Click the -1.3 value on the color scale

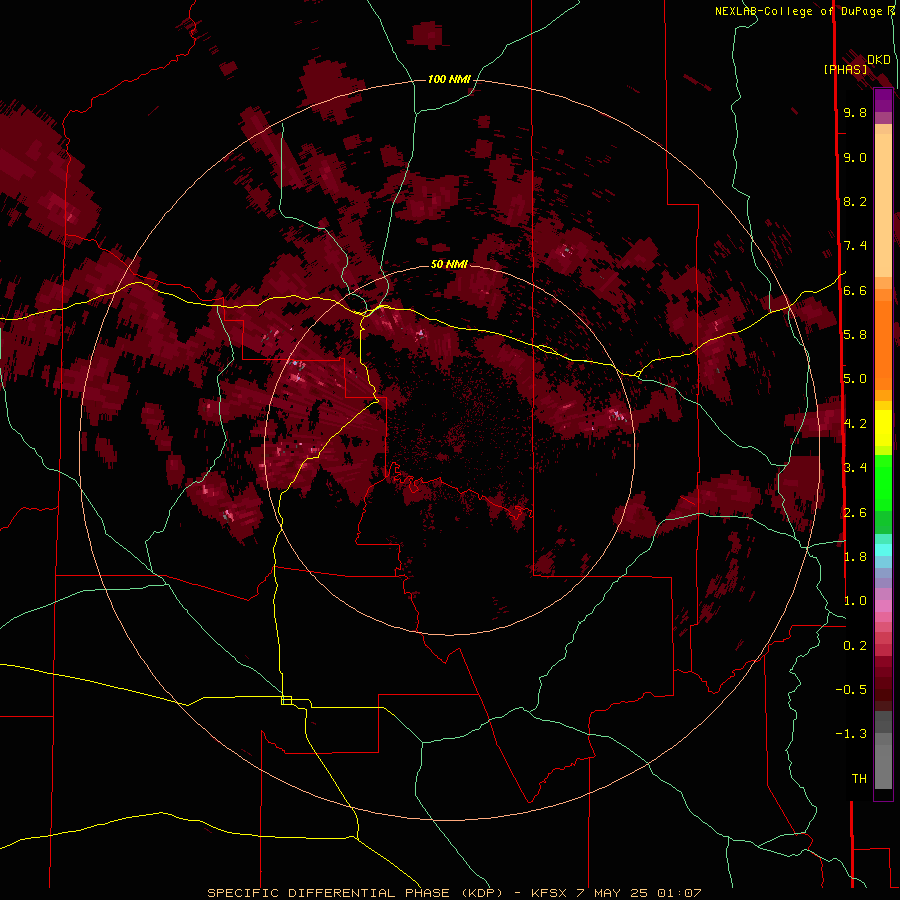(x=851, y=734)
